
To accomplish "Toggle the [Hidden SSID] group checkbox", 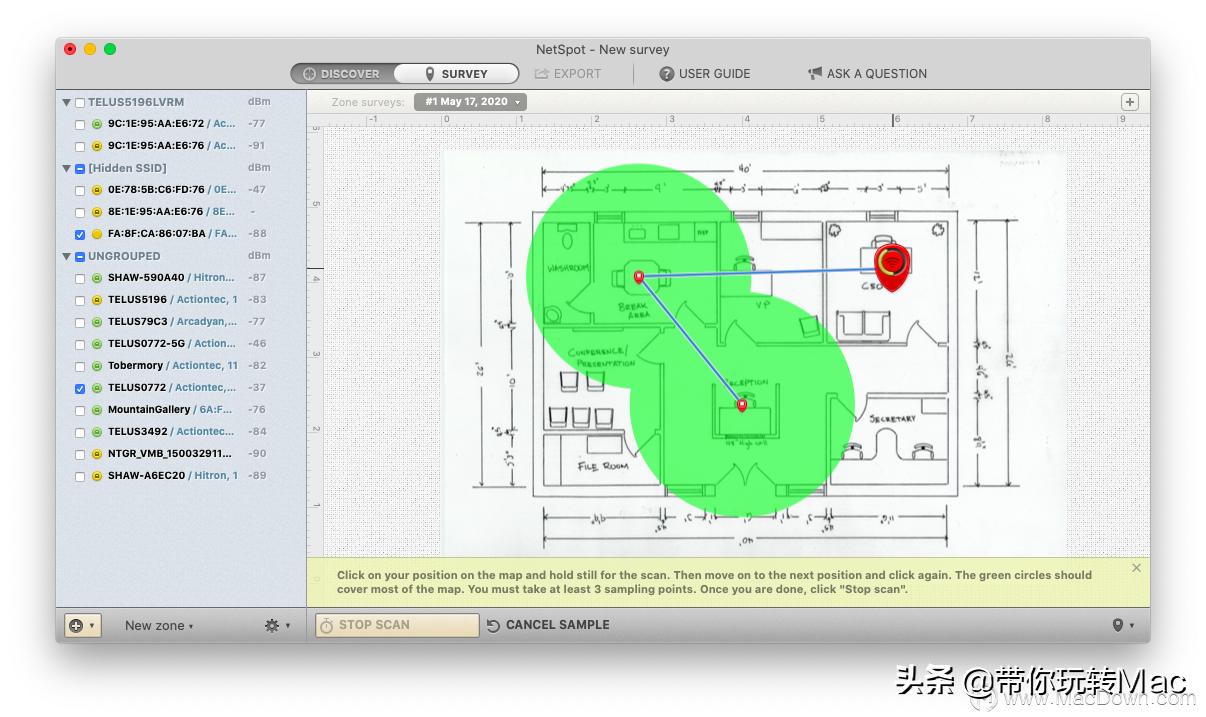I will [x=80, y=168].
